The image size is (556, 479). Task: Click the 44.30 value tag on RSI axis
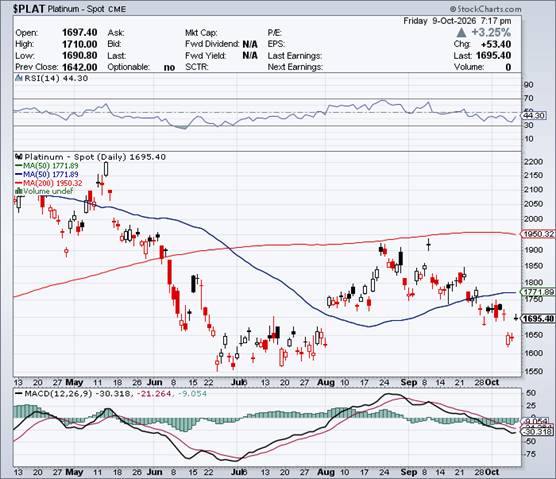534,116
